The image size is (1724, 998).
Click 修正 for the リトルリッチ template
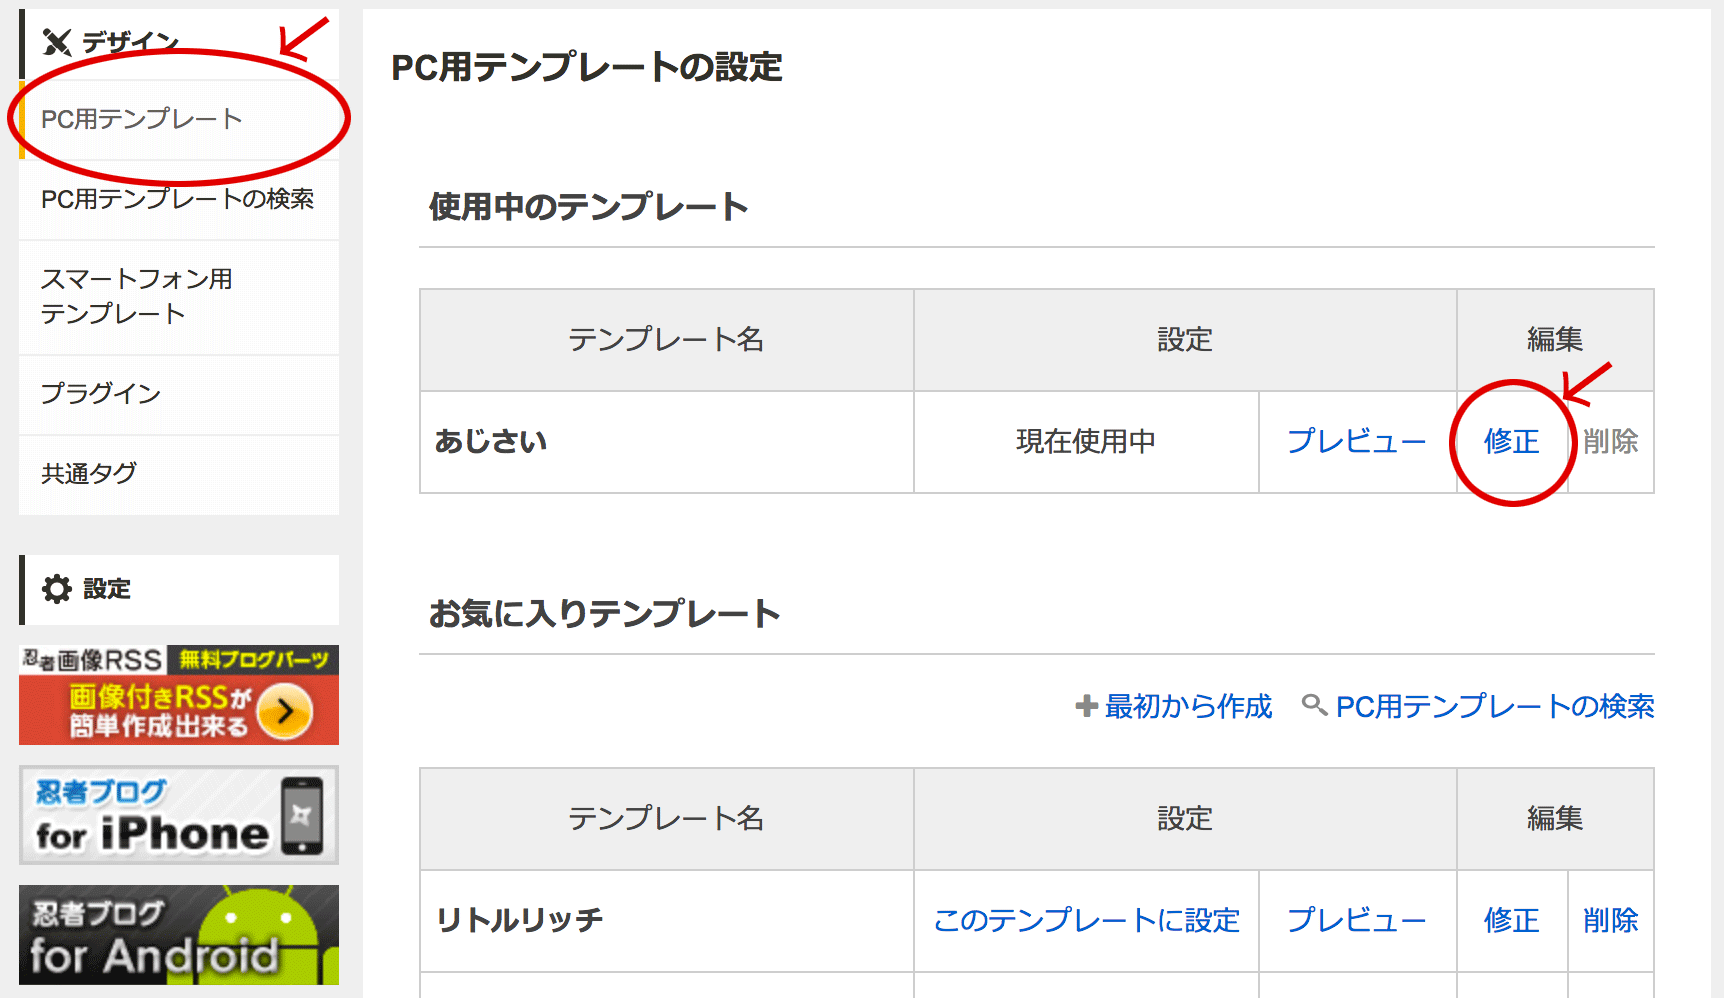tap(1511, 920)
